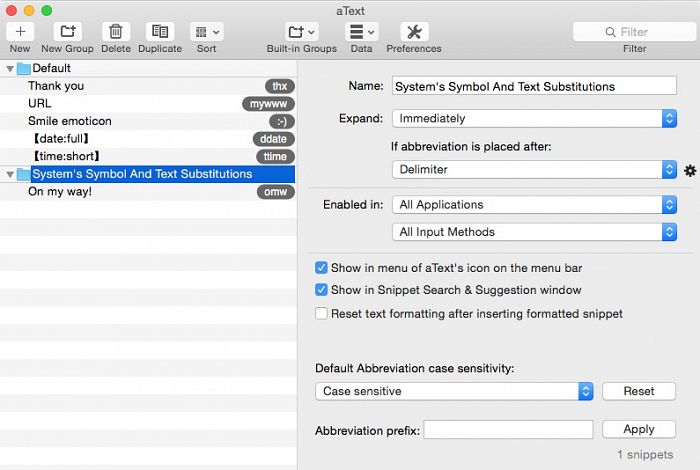This screenshot has height=470, width=700.
Task: Click the New Group folder icon
Action: (x=67, y=32)
